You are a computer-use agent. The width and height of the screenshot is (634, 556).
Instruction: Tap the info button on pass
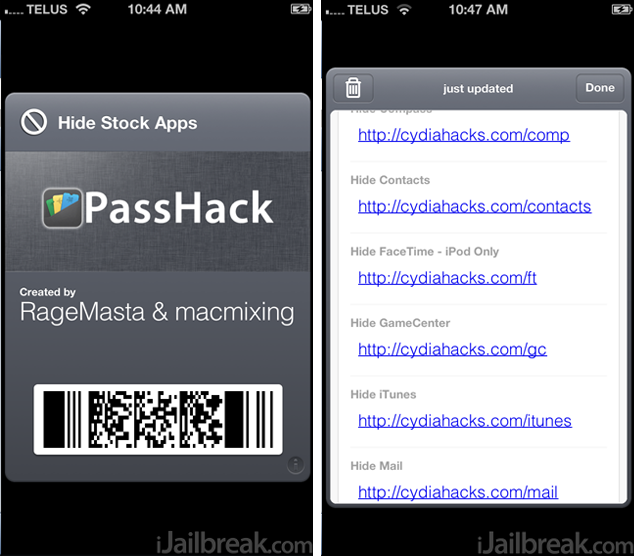(x=296, y=465)
